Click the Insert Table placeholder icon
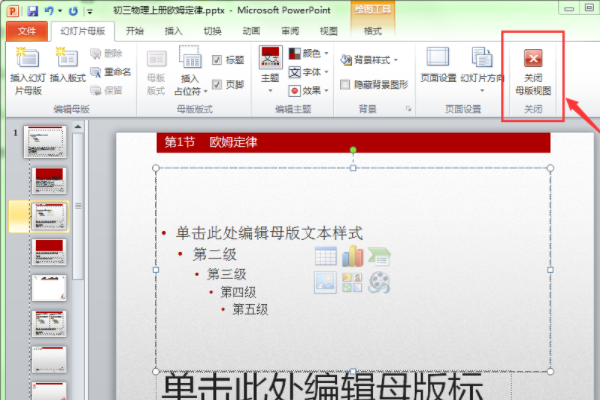The height and width of the screenshot is (400, 600). (326, 256)
